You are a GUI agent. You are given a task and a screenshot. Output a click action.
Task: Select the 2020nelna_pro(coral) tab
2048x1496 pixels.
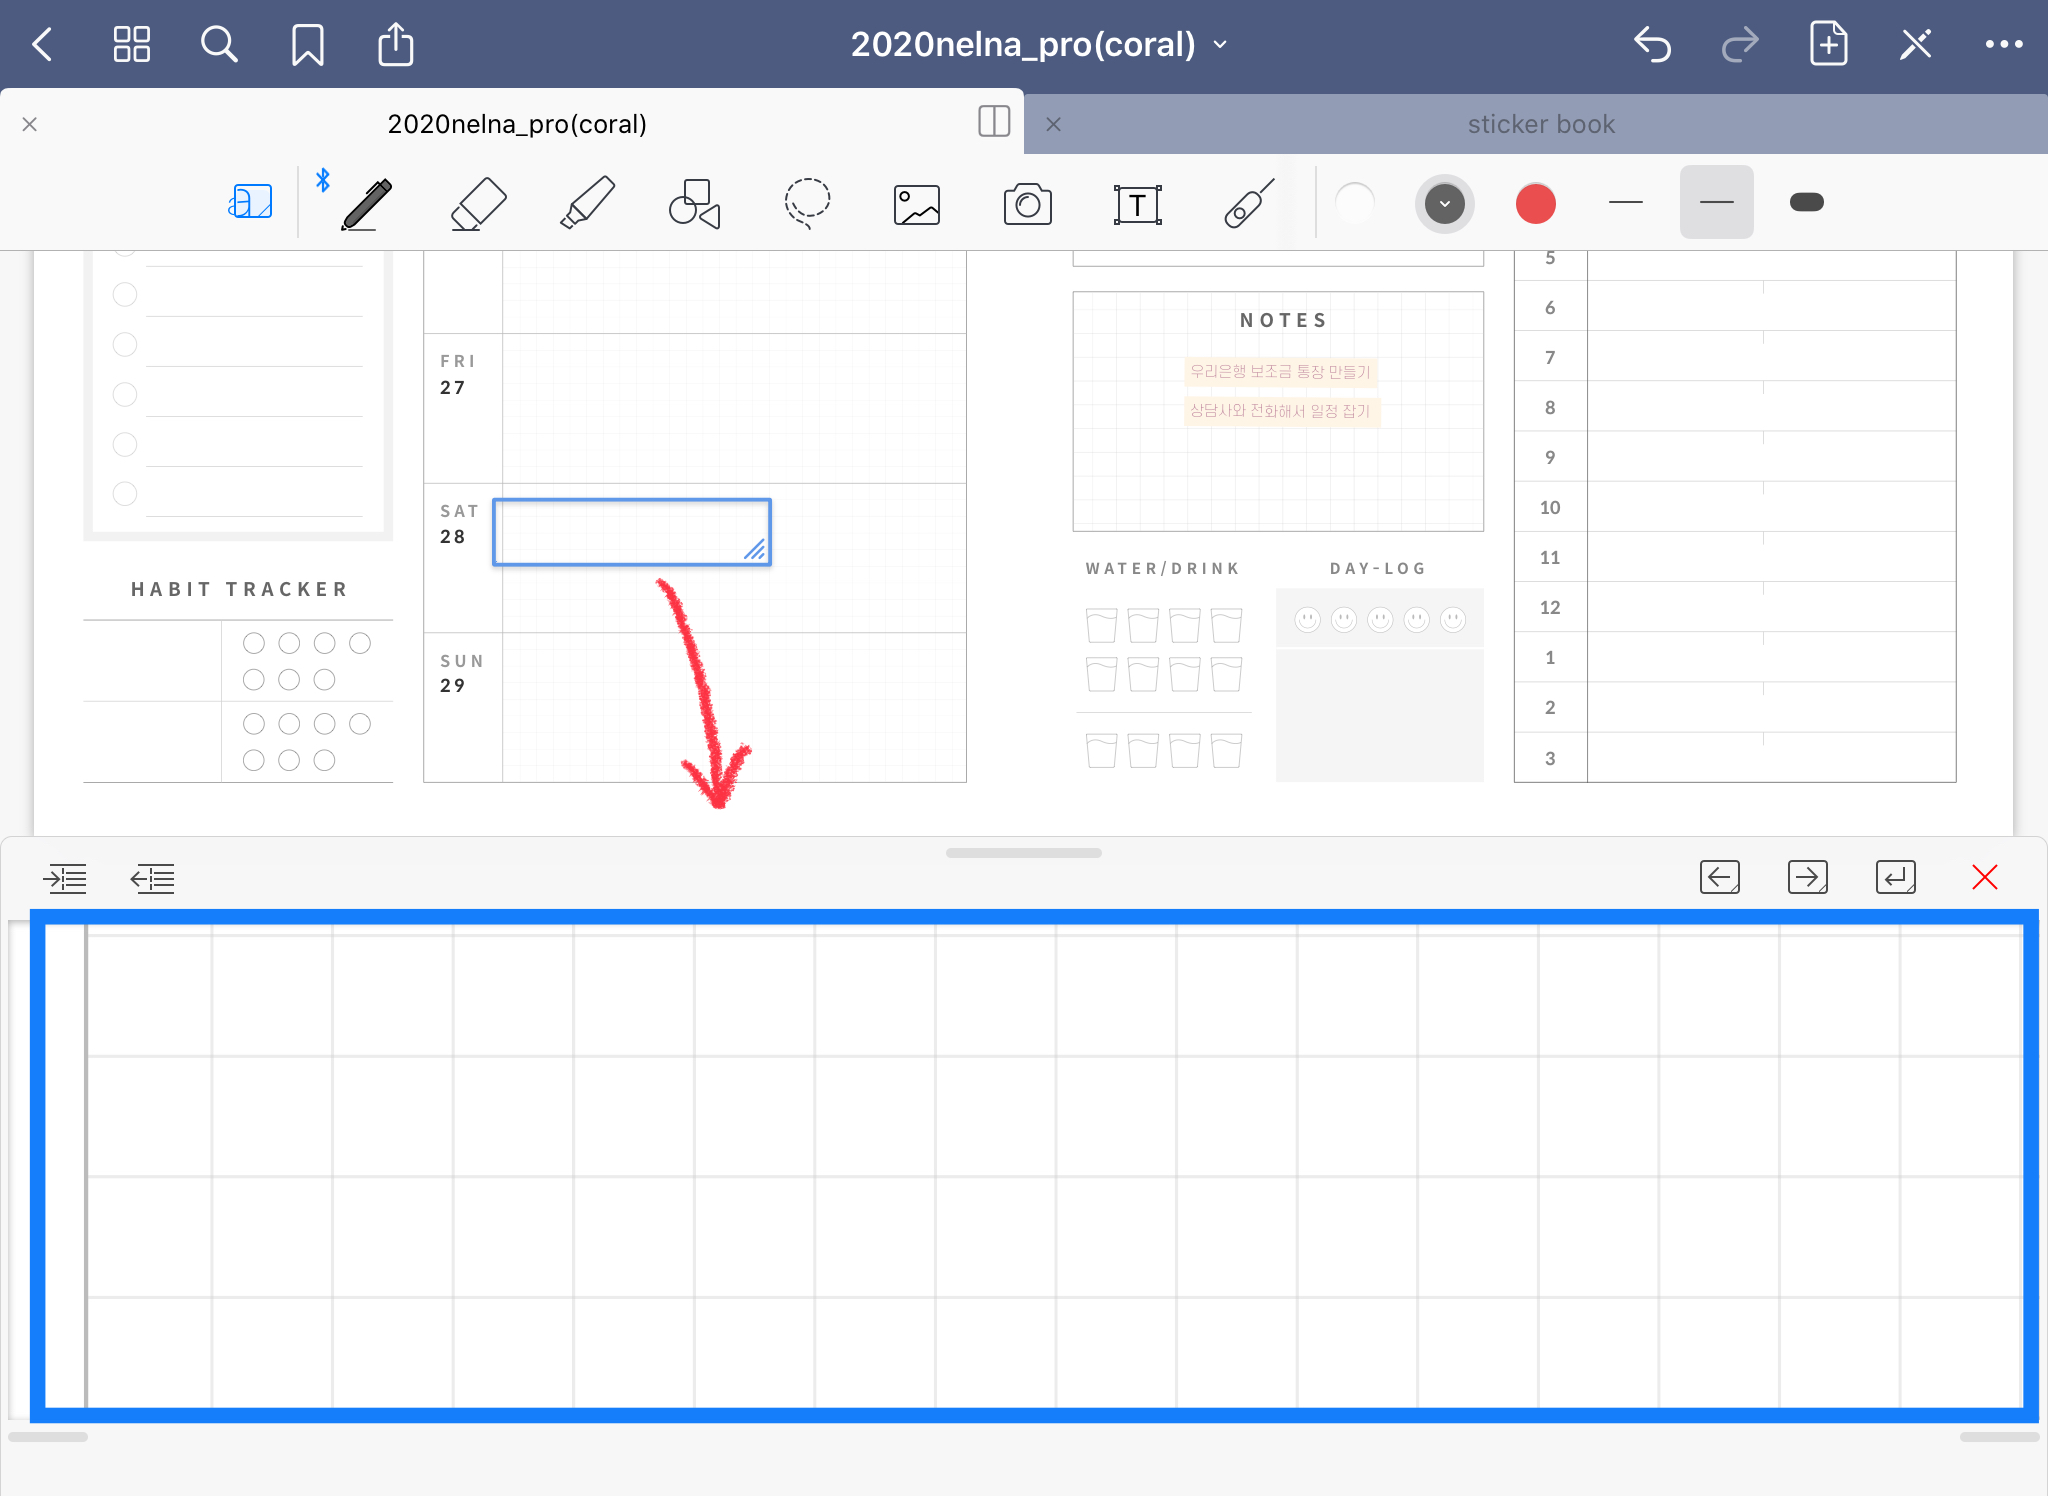point(516,124)
